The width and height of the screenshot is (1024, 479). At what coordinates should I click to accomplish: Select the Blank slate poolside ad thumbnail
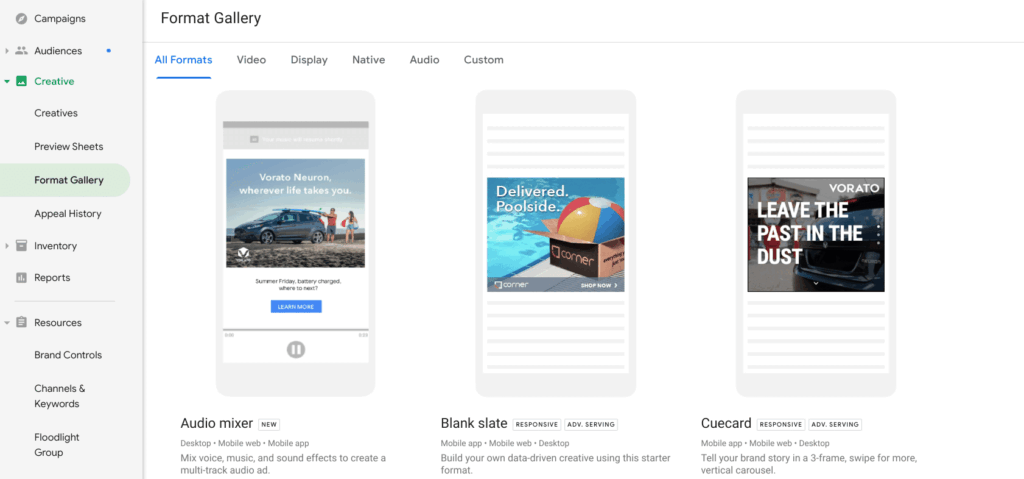pos(555,234)
